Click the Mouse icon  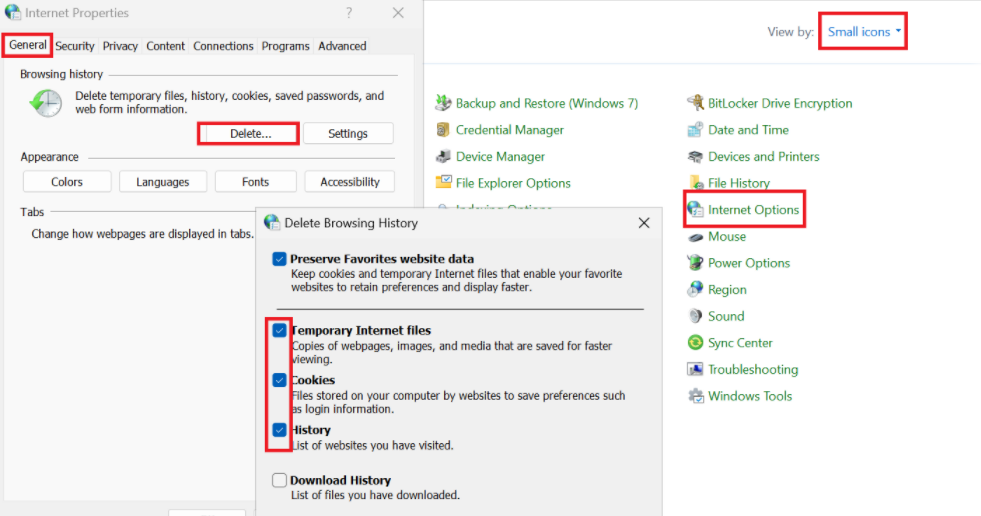tap(695, 237)
